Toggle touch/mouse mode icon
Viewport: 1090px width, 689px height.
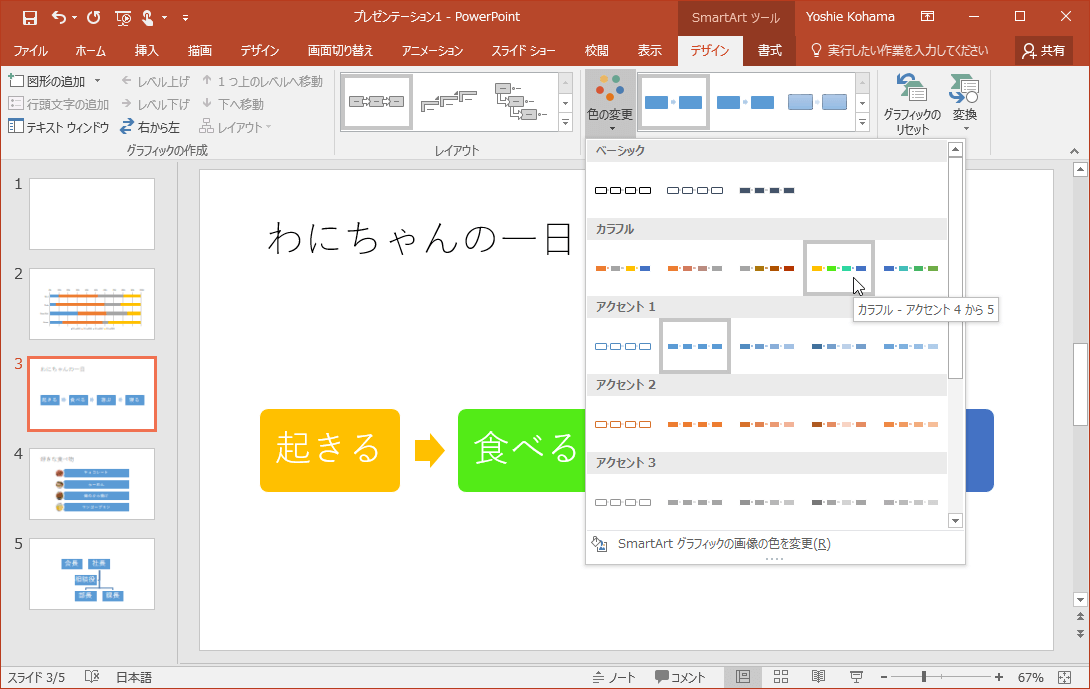(148, 17)
